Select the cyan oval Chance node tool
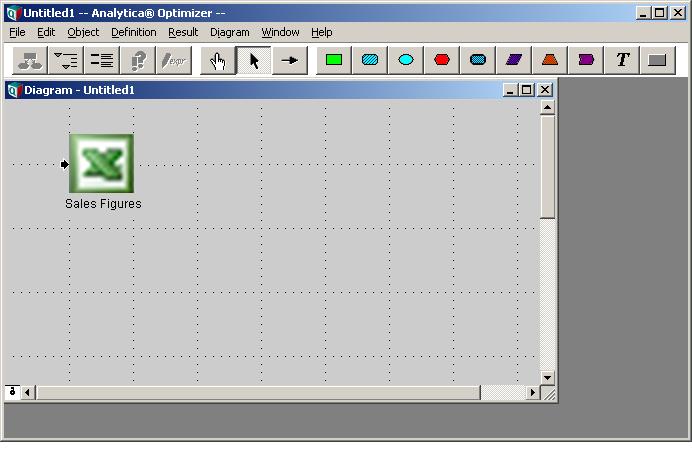This screenshot has width=692, height=460. pyautogui.click(x=406, y=60)
